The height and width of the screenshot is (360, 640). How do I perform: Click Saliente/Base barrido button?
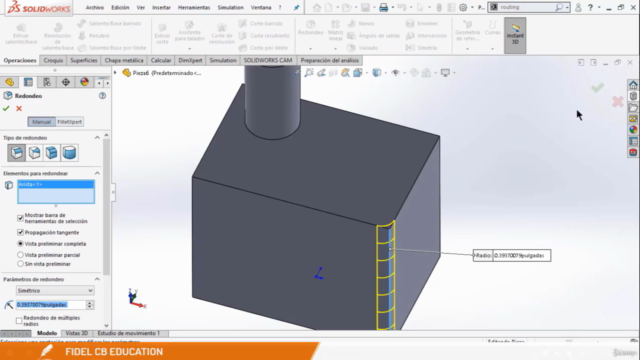tap(109, 24)
